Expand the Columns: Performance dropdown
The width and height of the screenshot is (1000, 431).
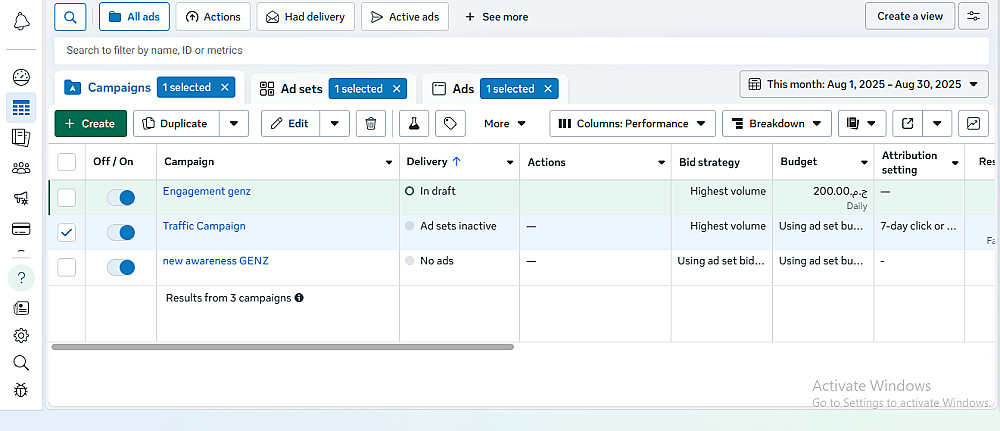pyautogui.click(x=632, y=124)
